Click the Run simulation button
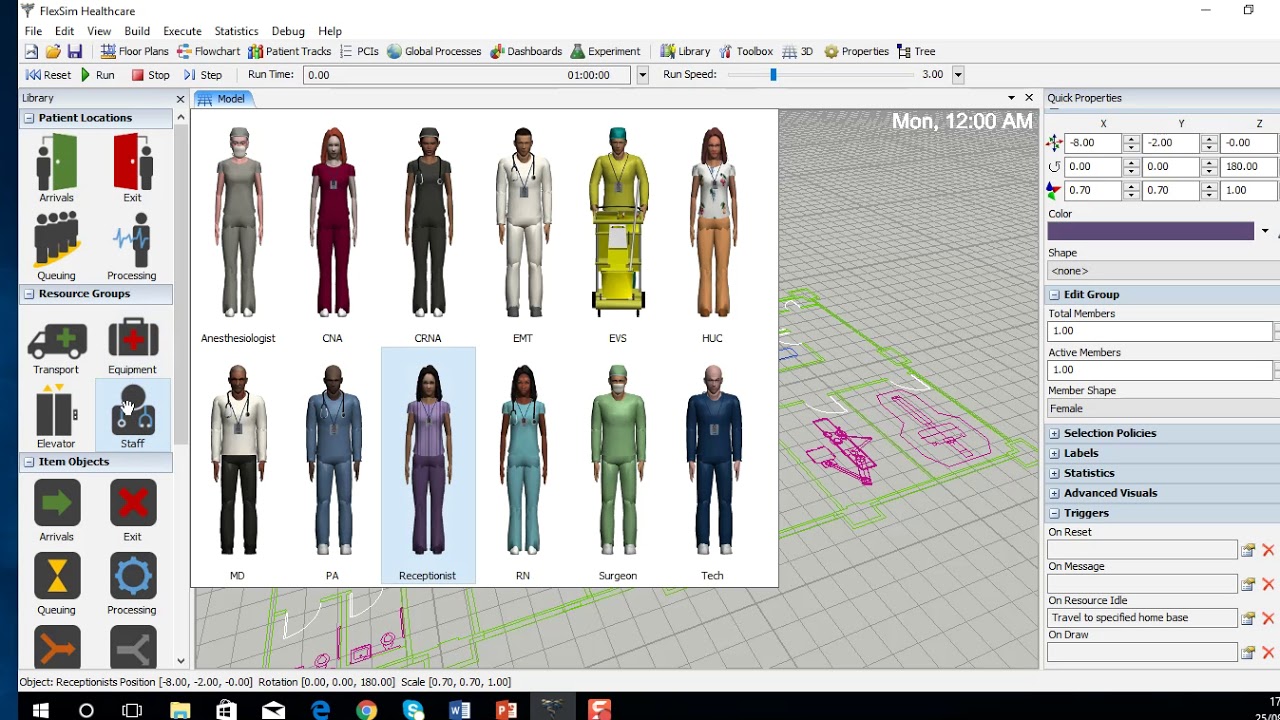This screenshot has width=1280, height=720. 97,75
